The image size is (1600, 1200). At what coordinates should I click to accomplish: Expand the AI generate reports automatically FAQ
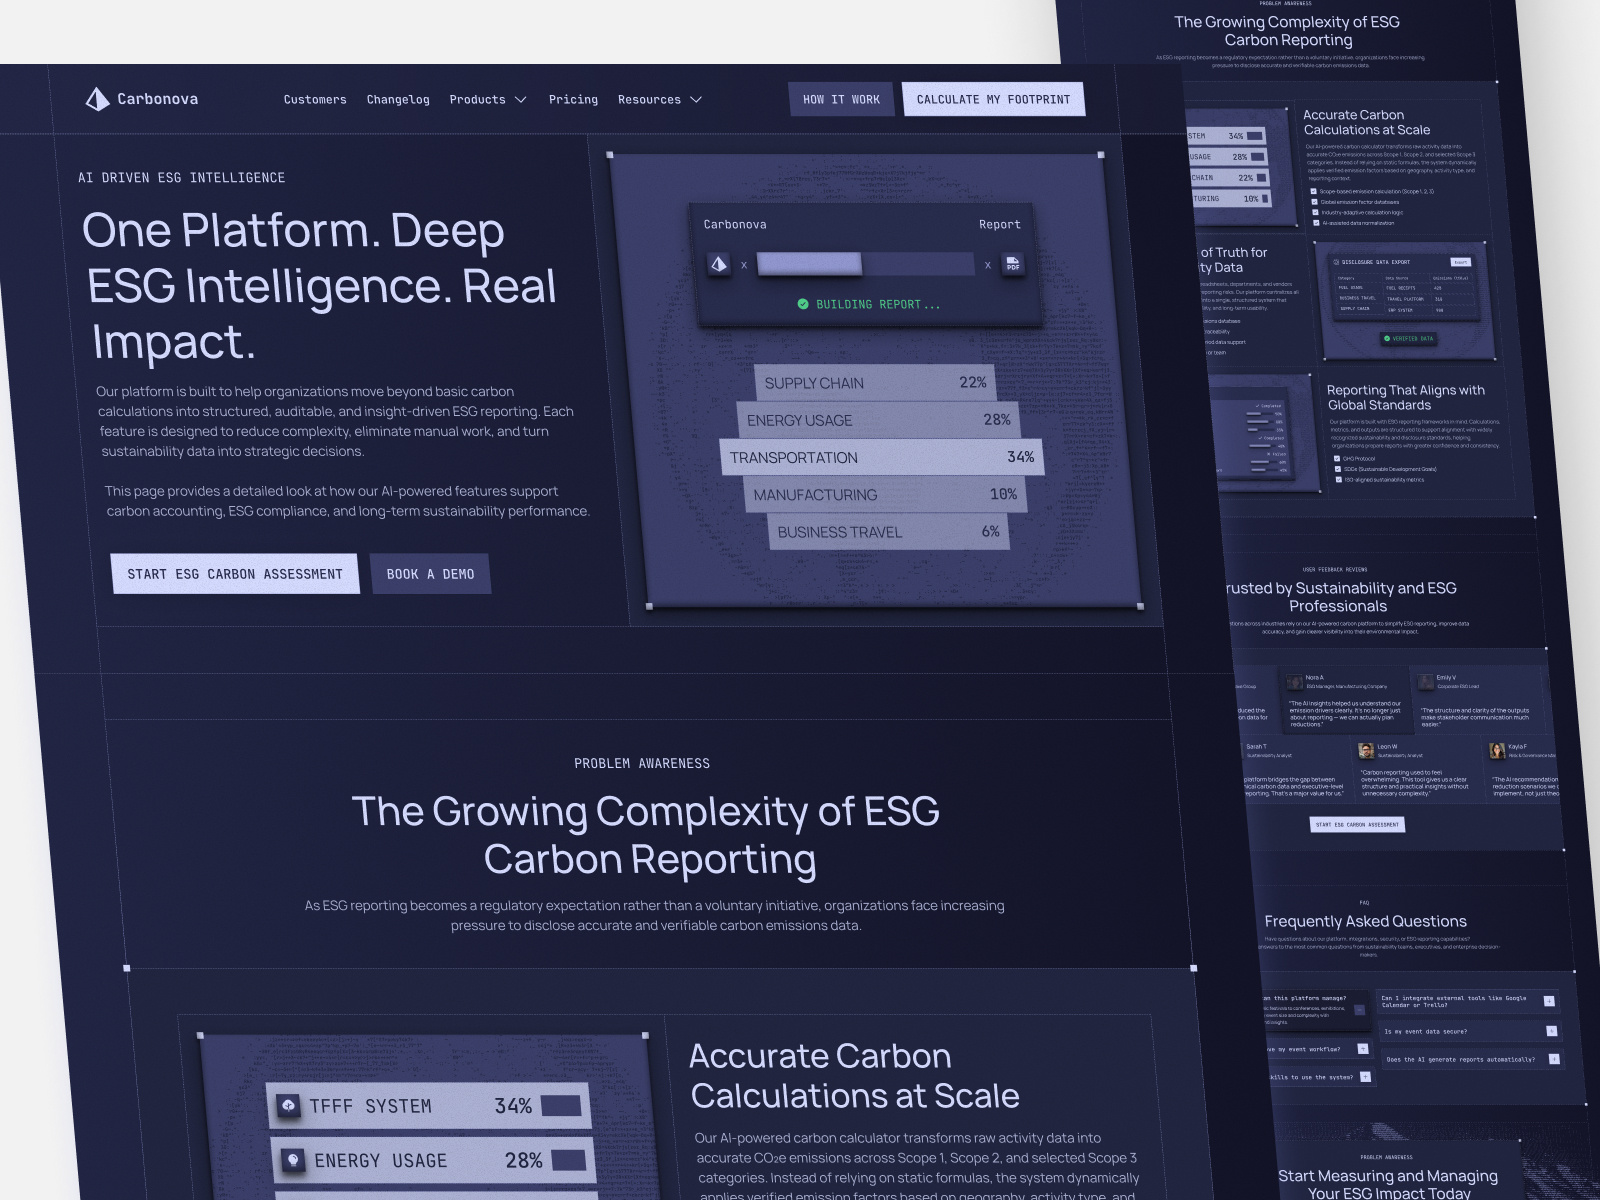(1554, 1059)
